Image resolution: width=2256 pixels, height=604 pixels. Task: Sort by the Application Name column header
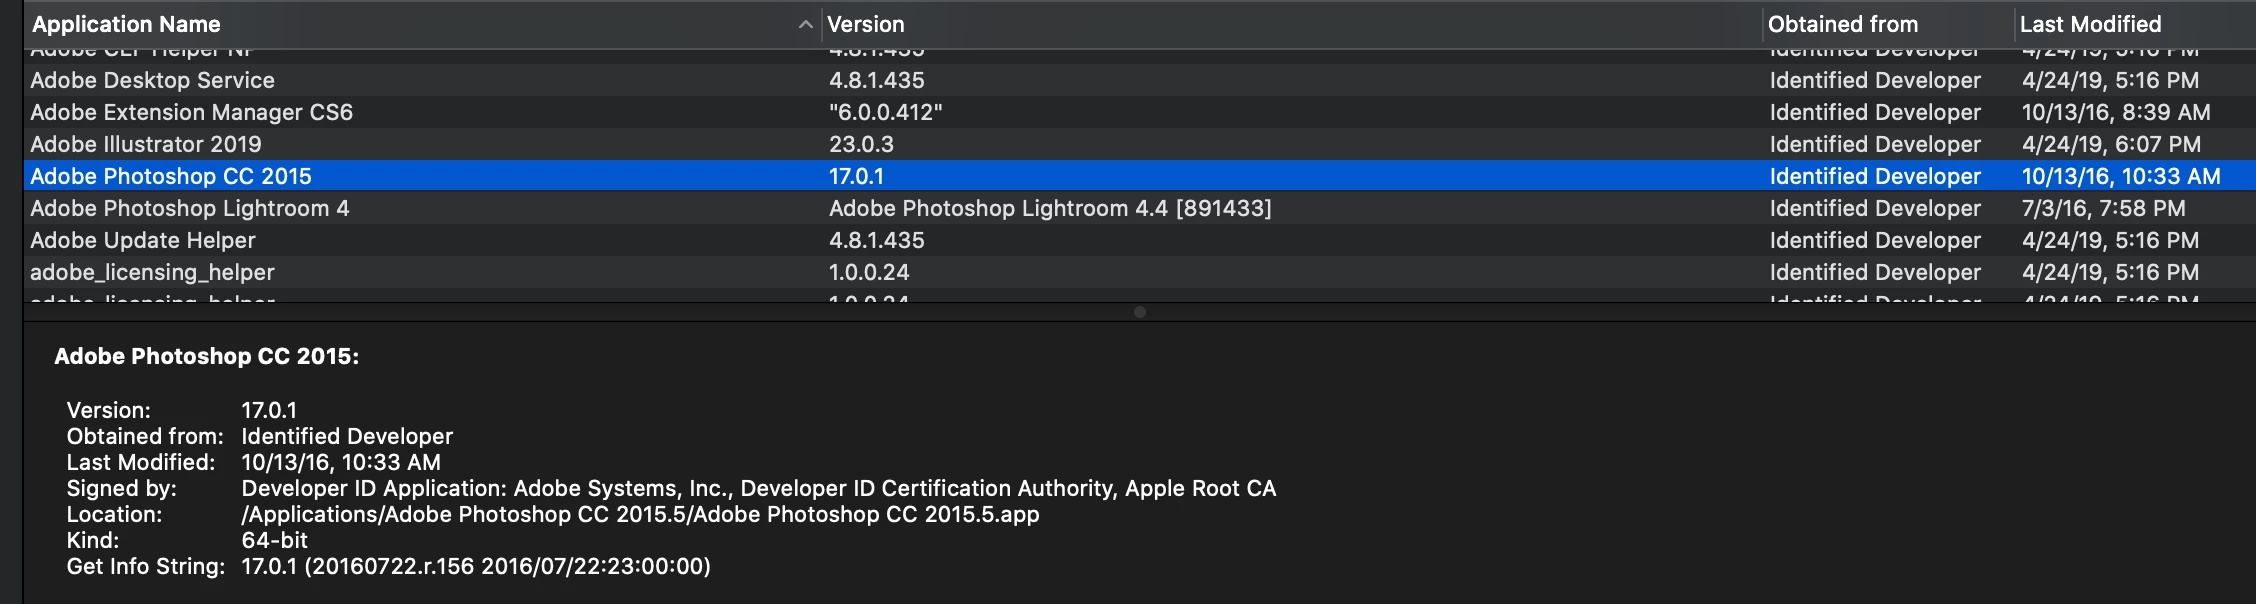pyautogui.click(x=422, y=24)
